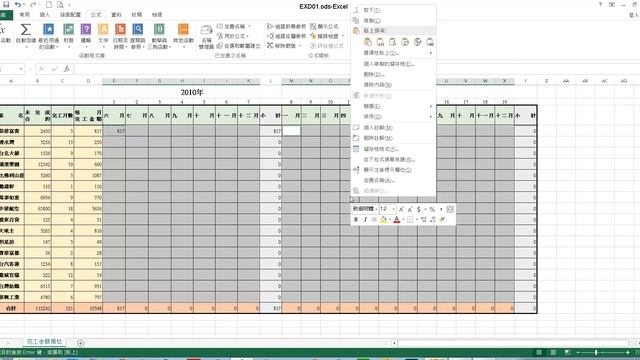
Task: Open Date & Time (日期及時間) functions
Action: (120, 36)
